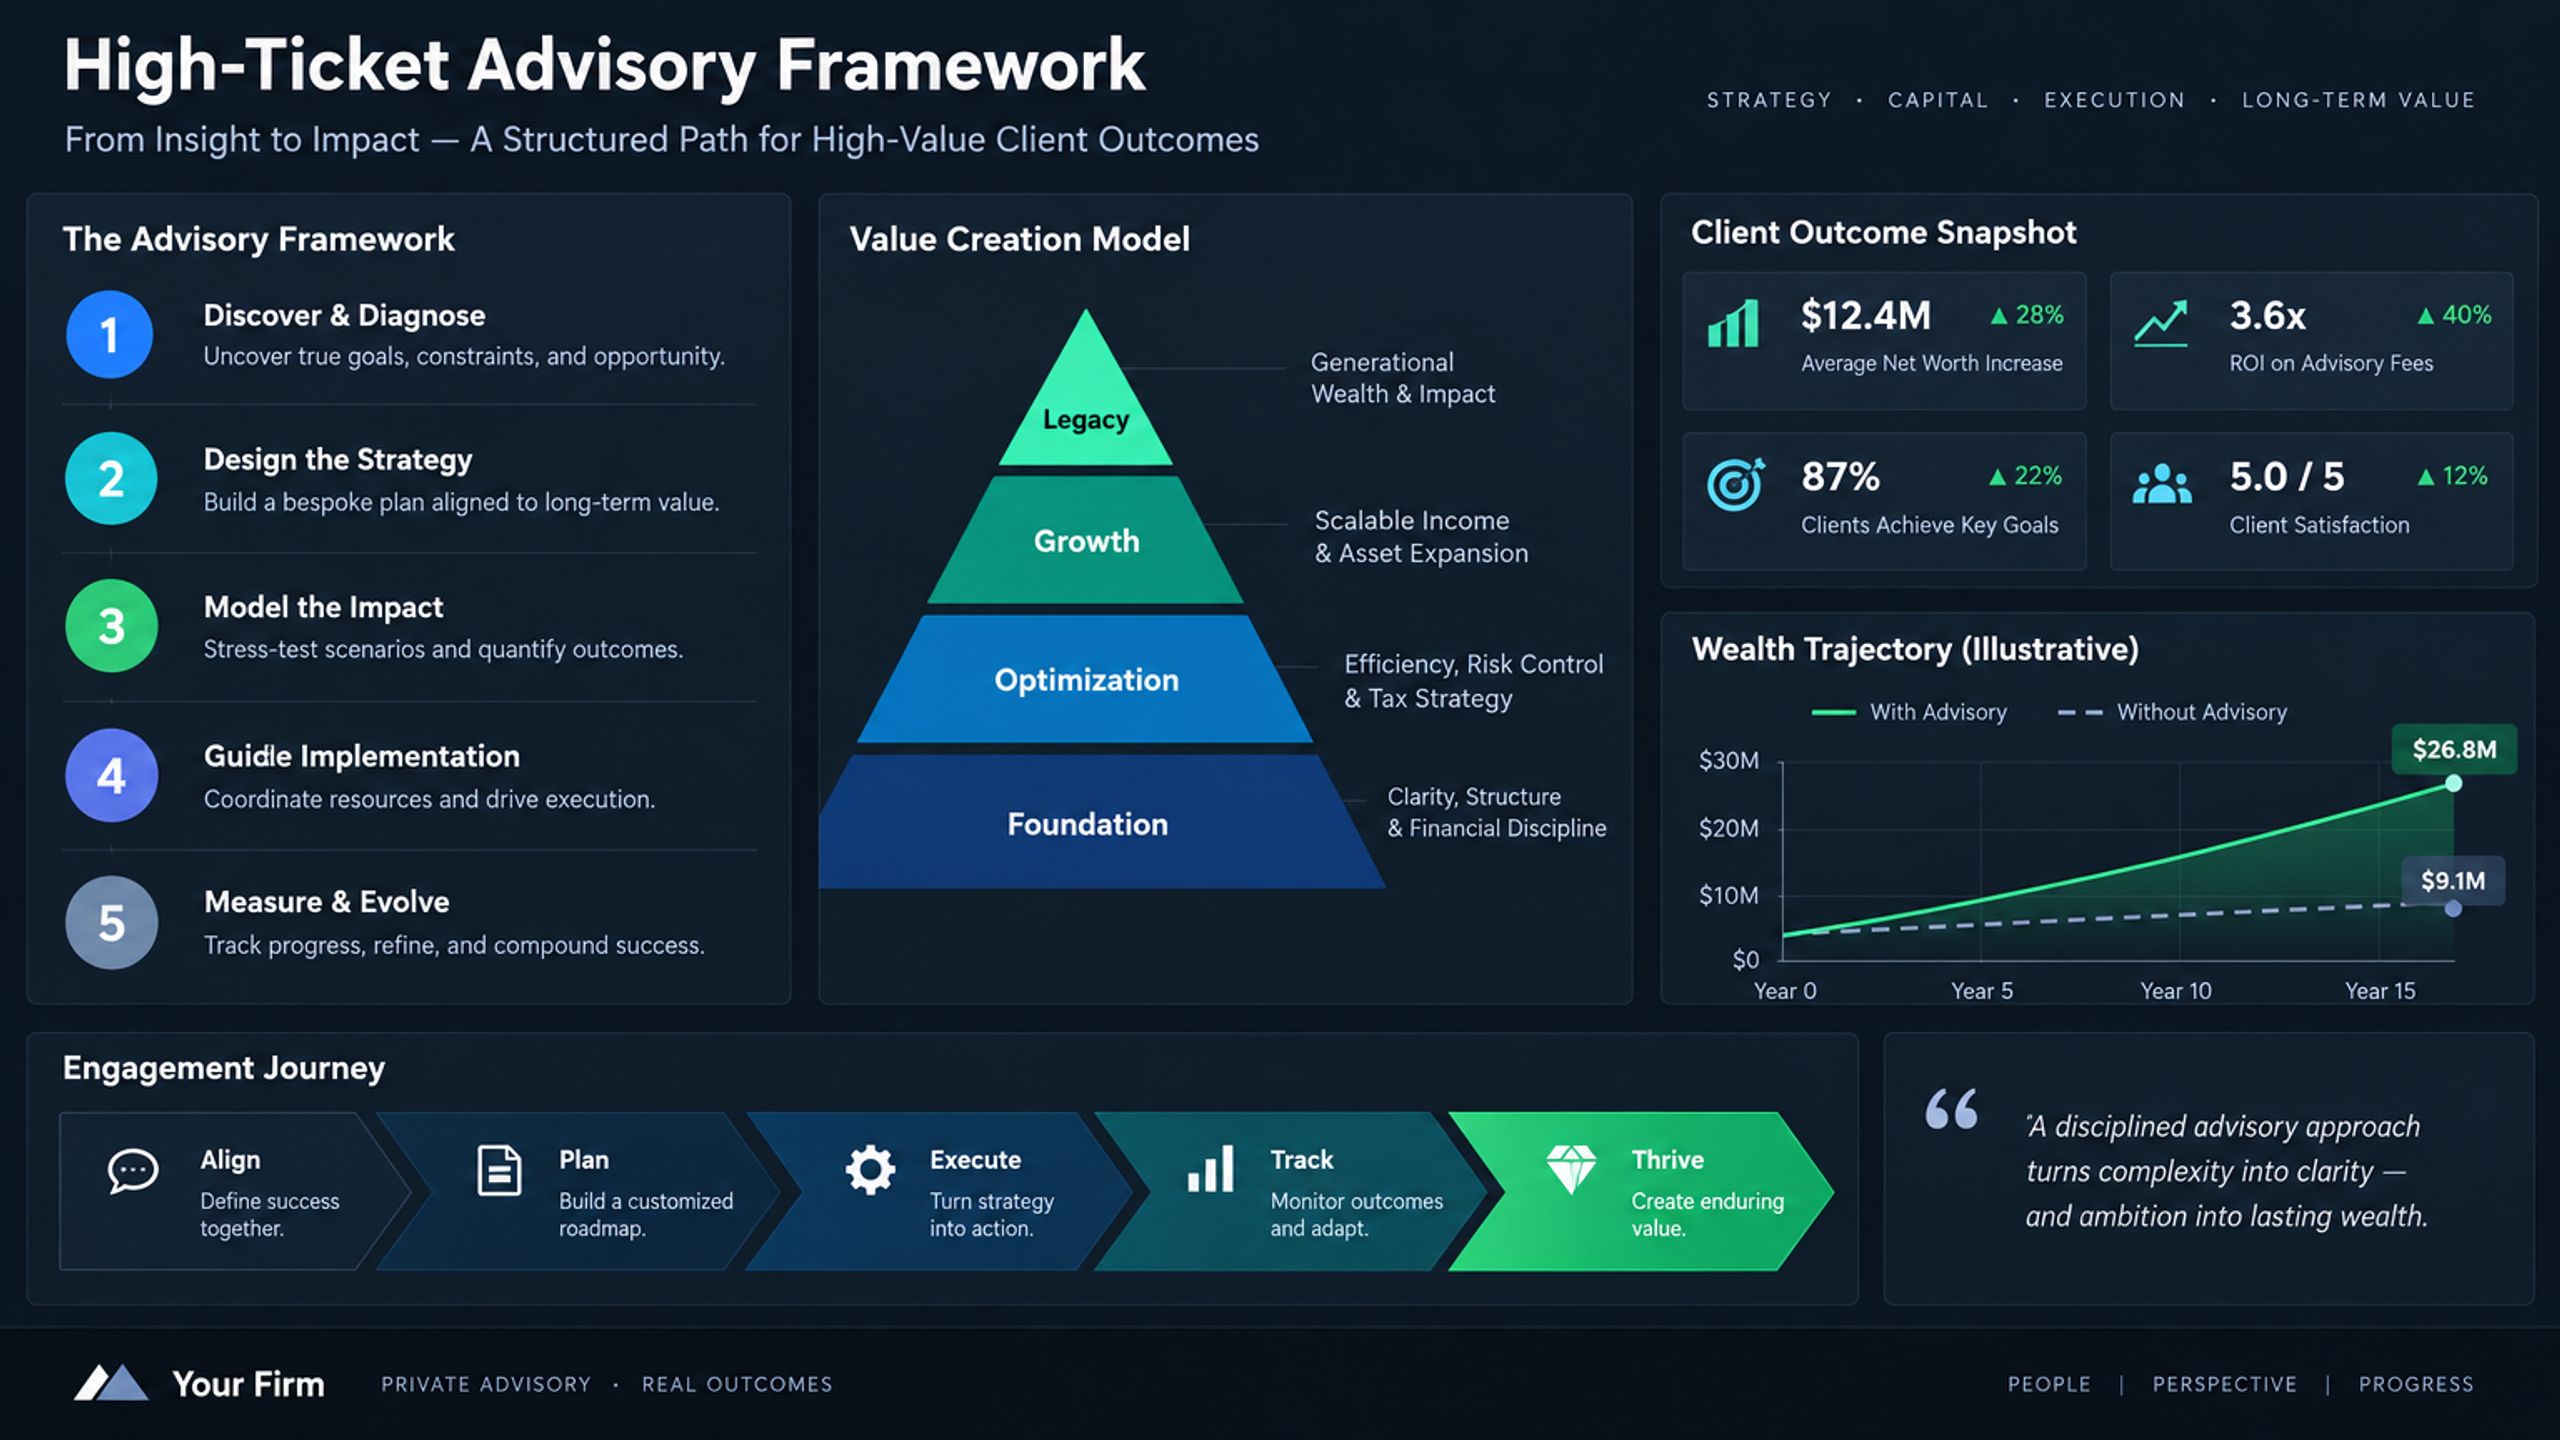Click the PRIVATE ADVISORY footer text
2560x1440 pixels.
coord(486,1384)
